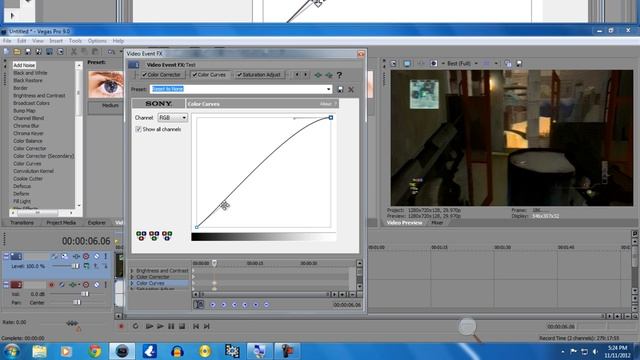Image resolution: width=640 pixels, height=360 pixels.
Task: Open the Edit menu
Action: [22, 41]
